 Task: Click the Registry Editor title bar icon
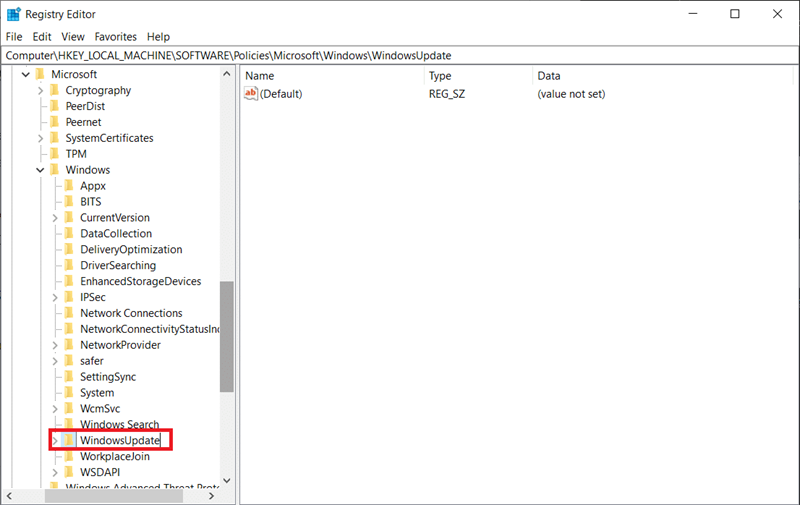(x=13, y=14)
